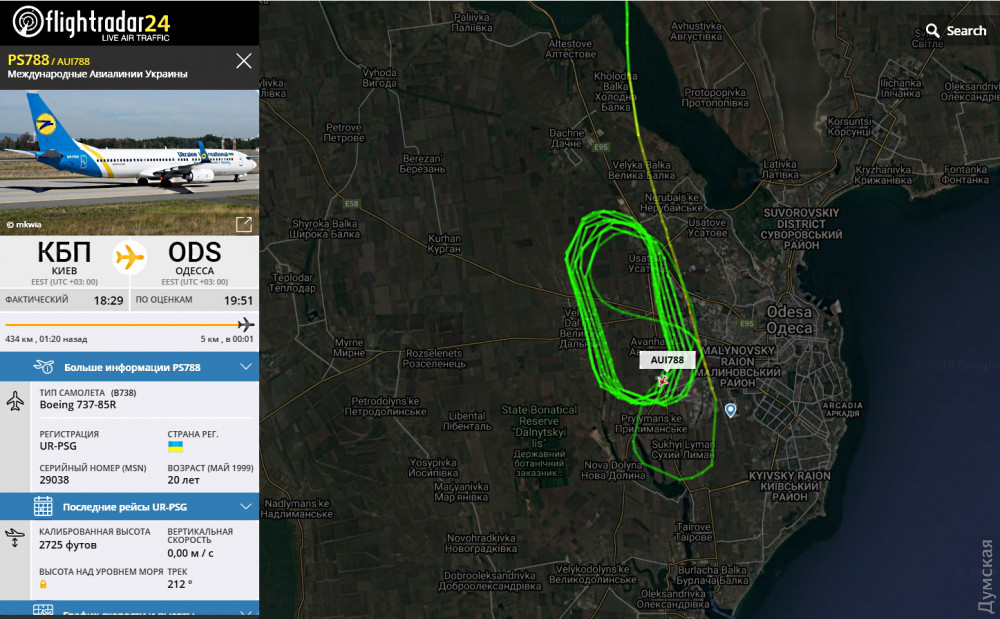Click the flight progress bar plane marker
This screenshot has height=619, width=1000.
pos(246,324)
